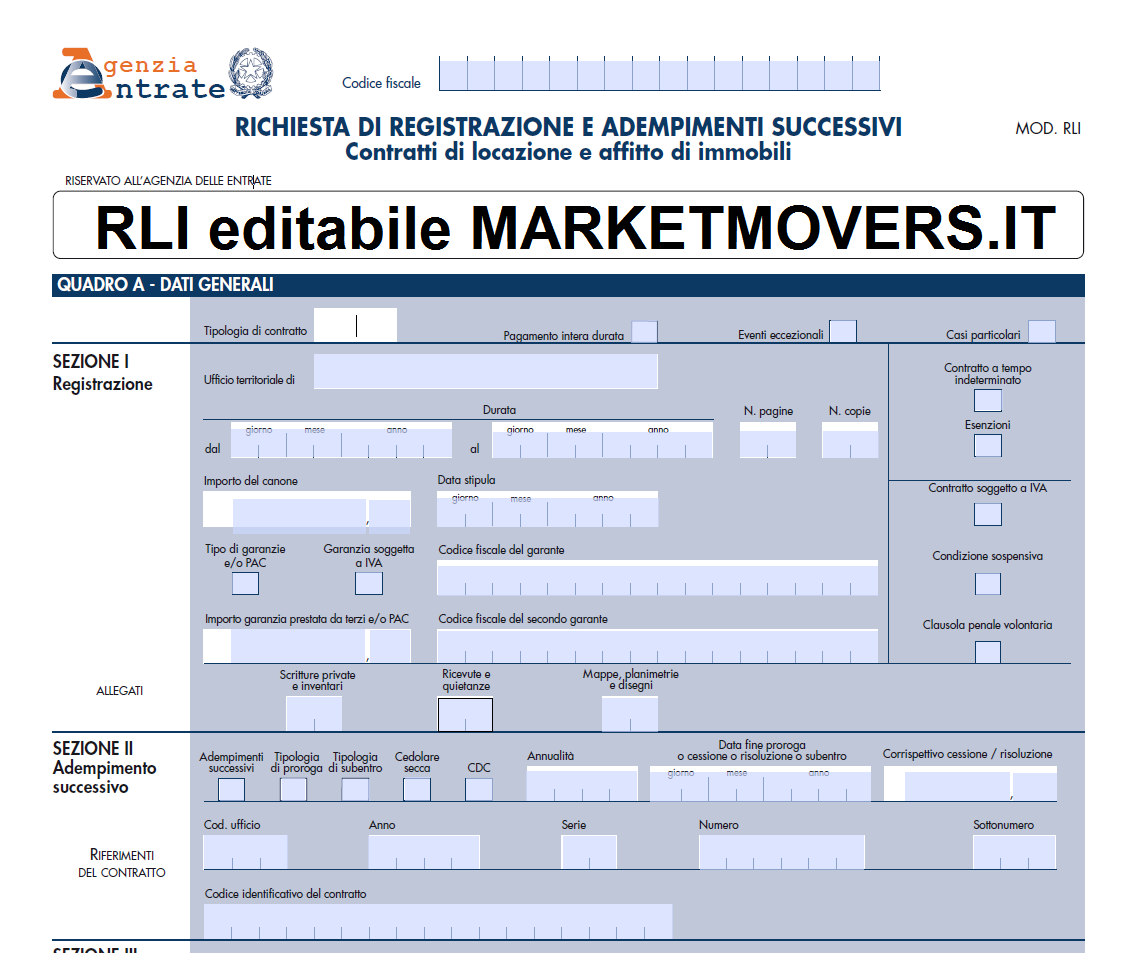Click the RLI editabile MARKETMOVERS.IT banner

pyautogui.click(x=568, y=227)
